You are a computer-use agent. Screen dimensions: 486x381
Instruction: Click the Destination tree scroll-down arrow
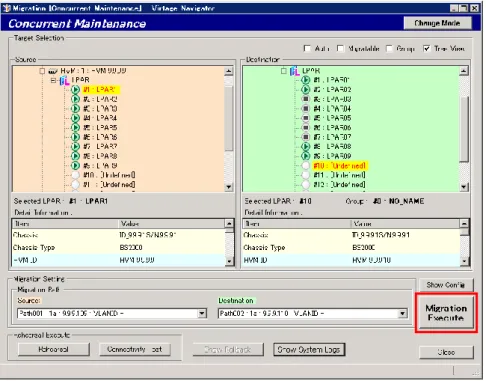point(464,187)
